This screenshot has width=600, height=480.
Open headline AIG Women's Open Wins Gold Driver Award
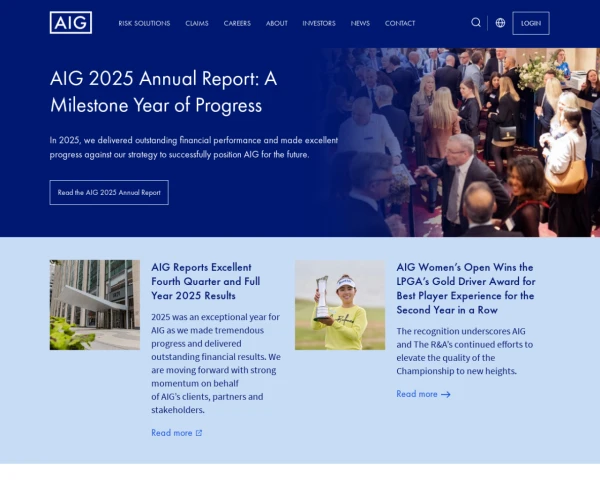point(466,289)
